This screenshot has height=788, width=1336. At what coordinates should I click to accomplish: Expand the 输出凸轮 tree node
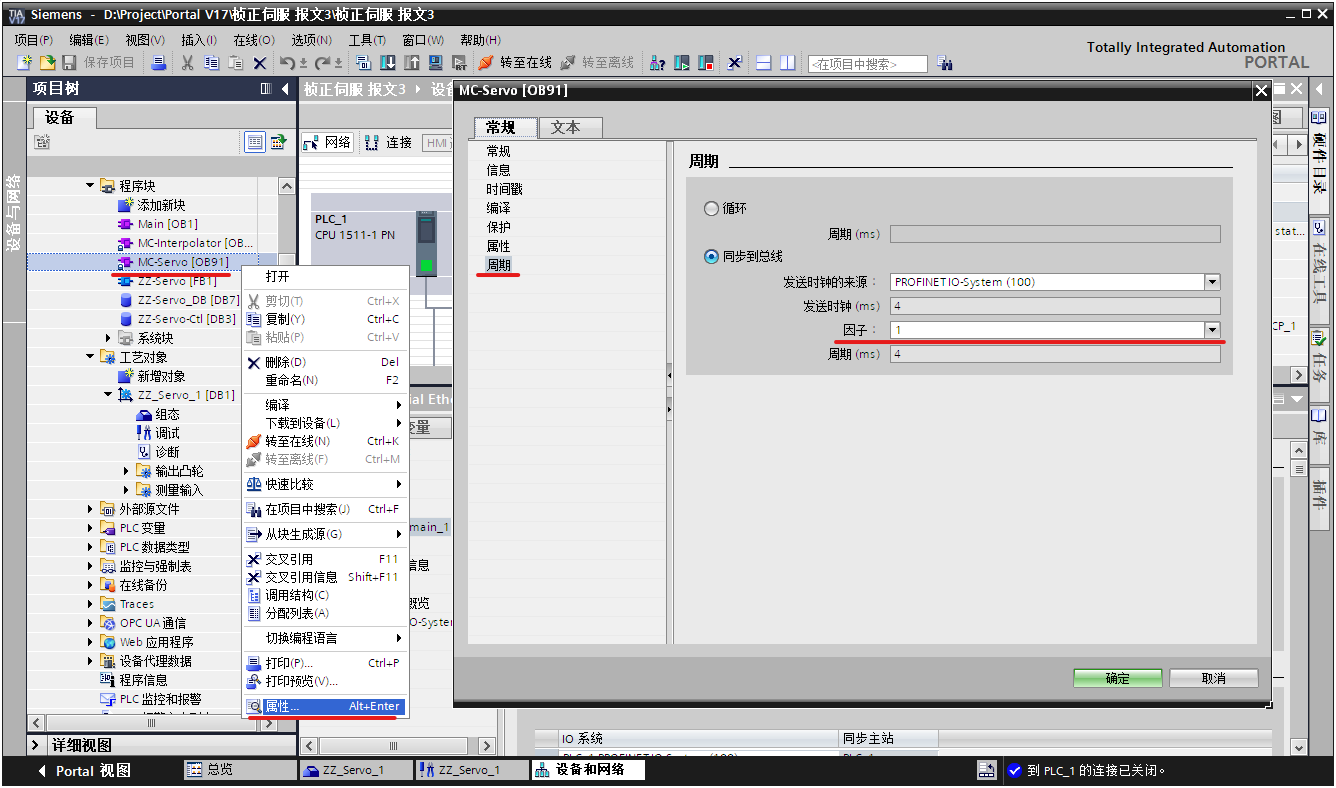127,471
